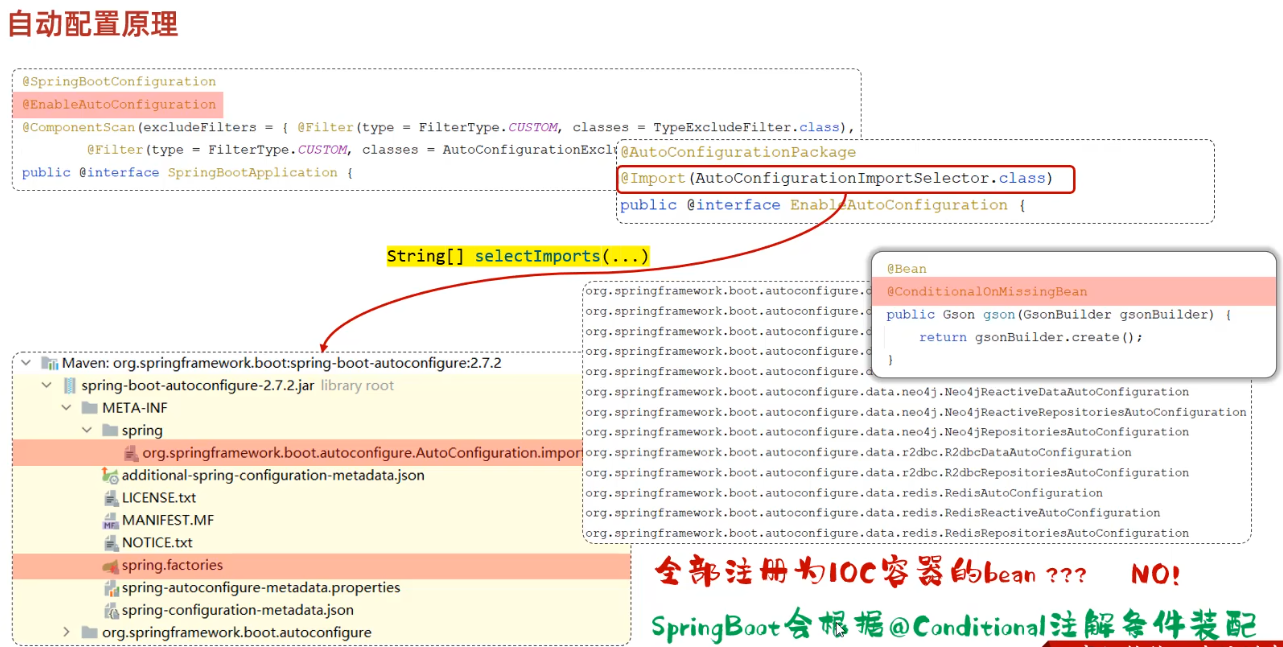Expand the org.springframework.boot.autoconfigure package
The image size is (1283, 647).
(x=66, y=632)
